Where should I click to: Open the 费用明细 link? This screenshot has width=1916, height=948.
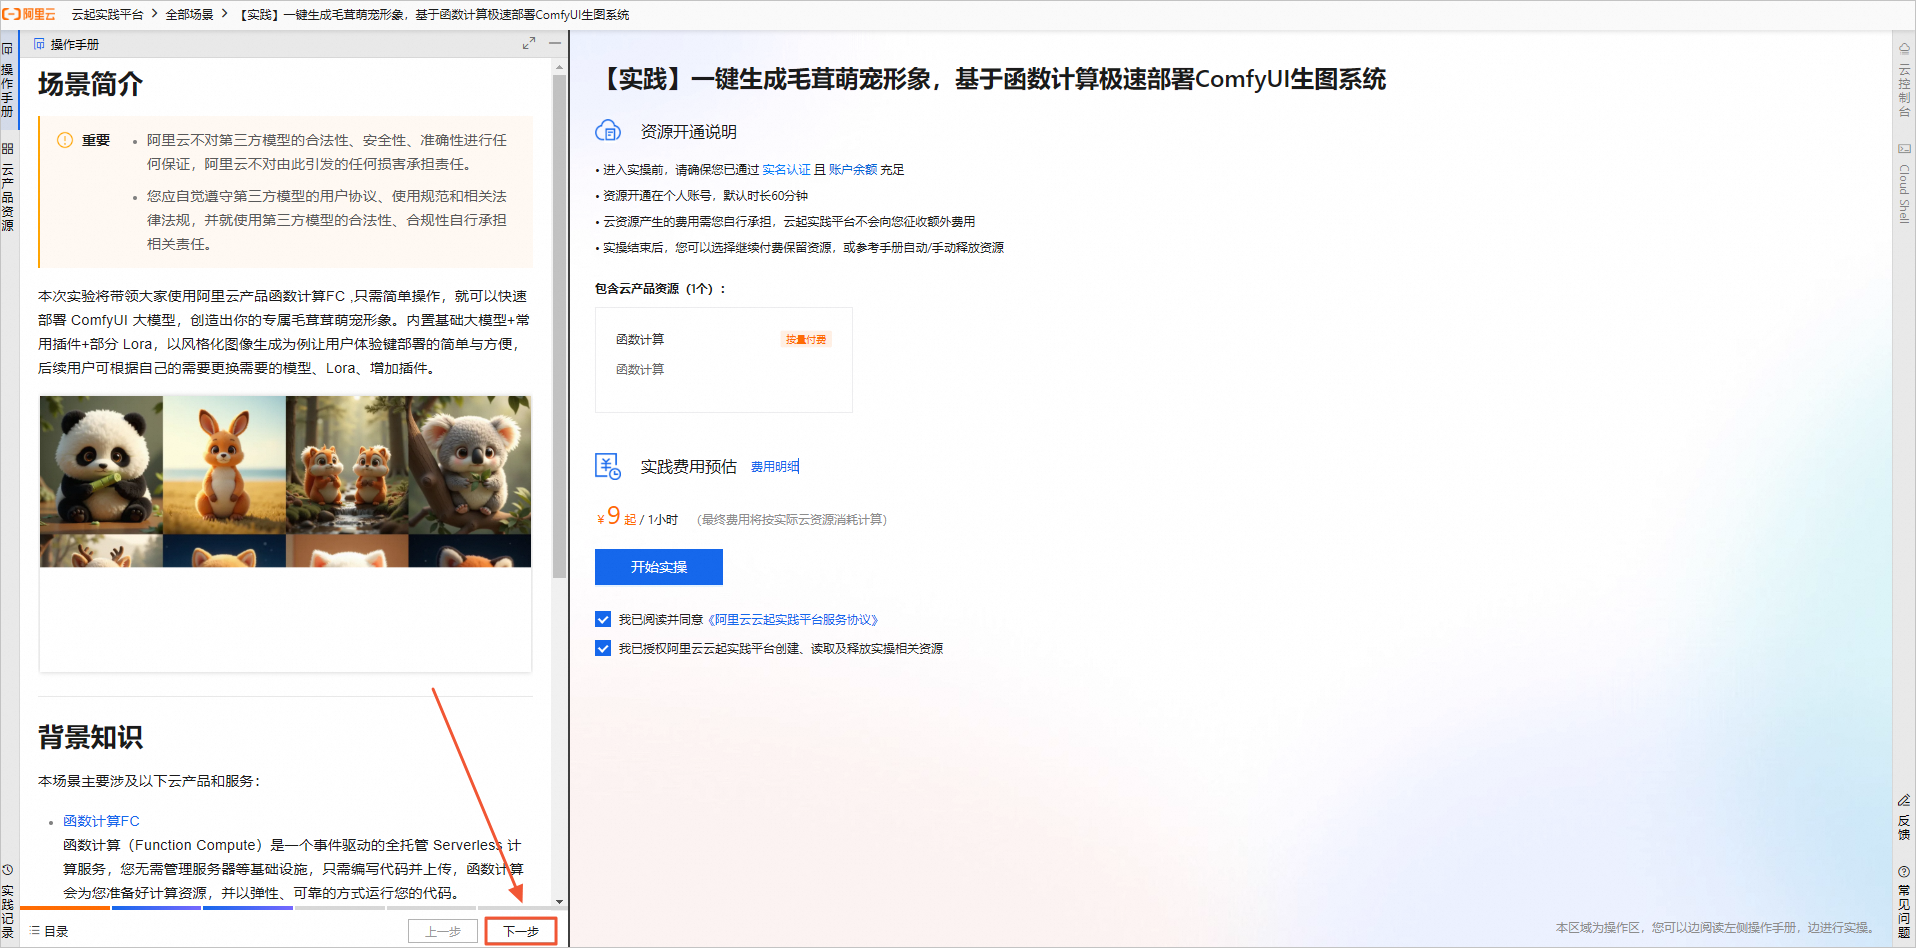[775, 467]
